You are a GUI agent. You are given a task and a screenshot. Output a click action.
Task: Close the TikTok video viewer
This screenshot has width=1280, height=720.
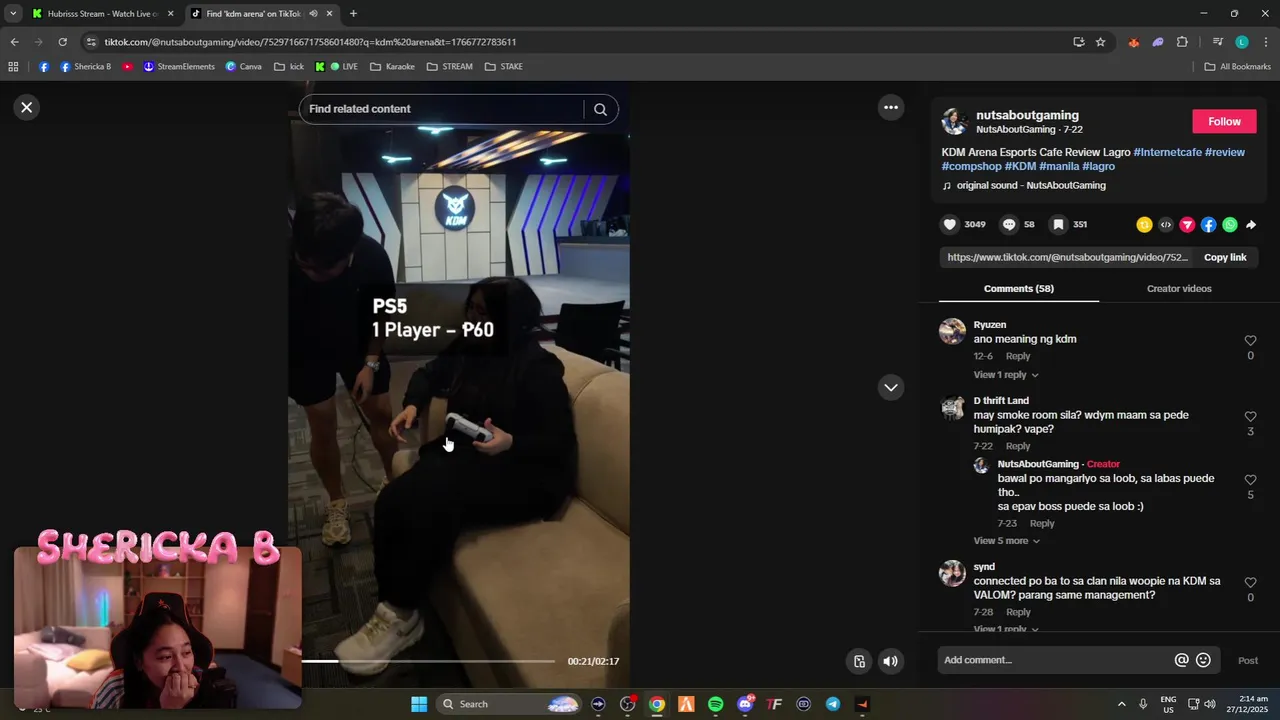click(27, 107)
